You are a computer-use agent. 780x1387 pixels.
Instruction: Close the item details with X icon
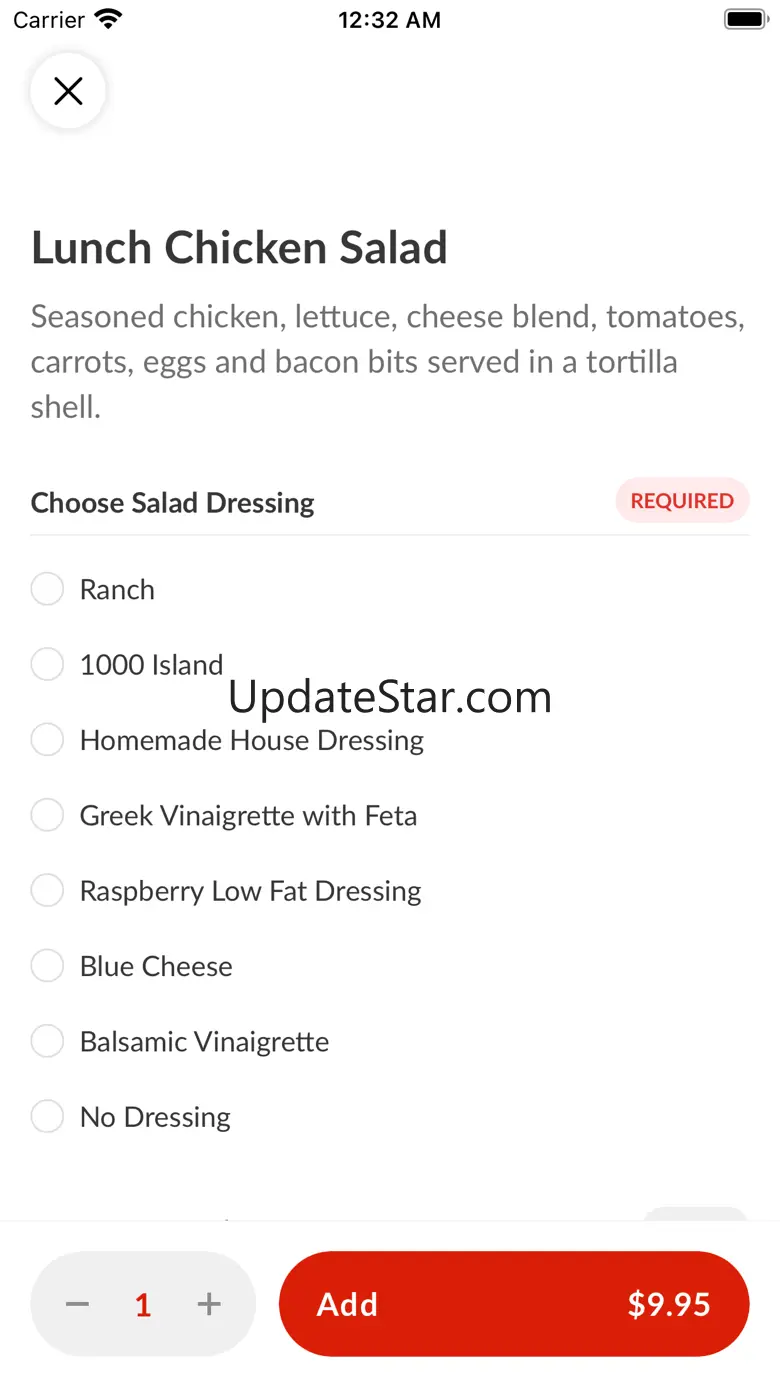click(x=68, y=92)
